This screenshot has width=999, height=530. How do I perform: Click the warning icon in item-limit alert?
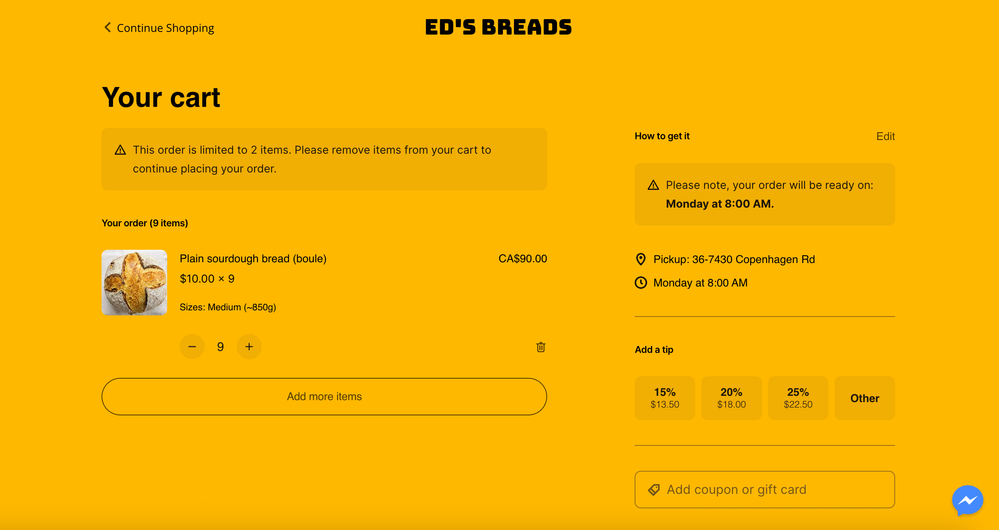tap(120, 150)
